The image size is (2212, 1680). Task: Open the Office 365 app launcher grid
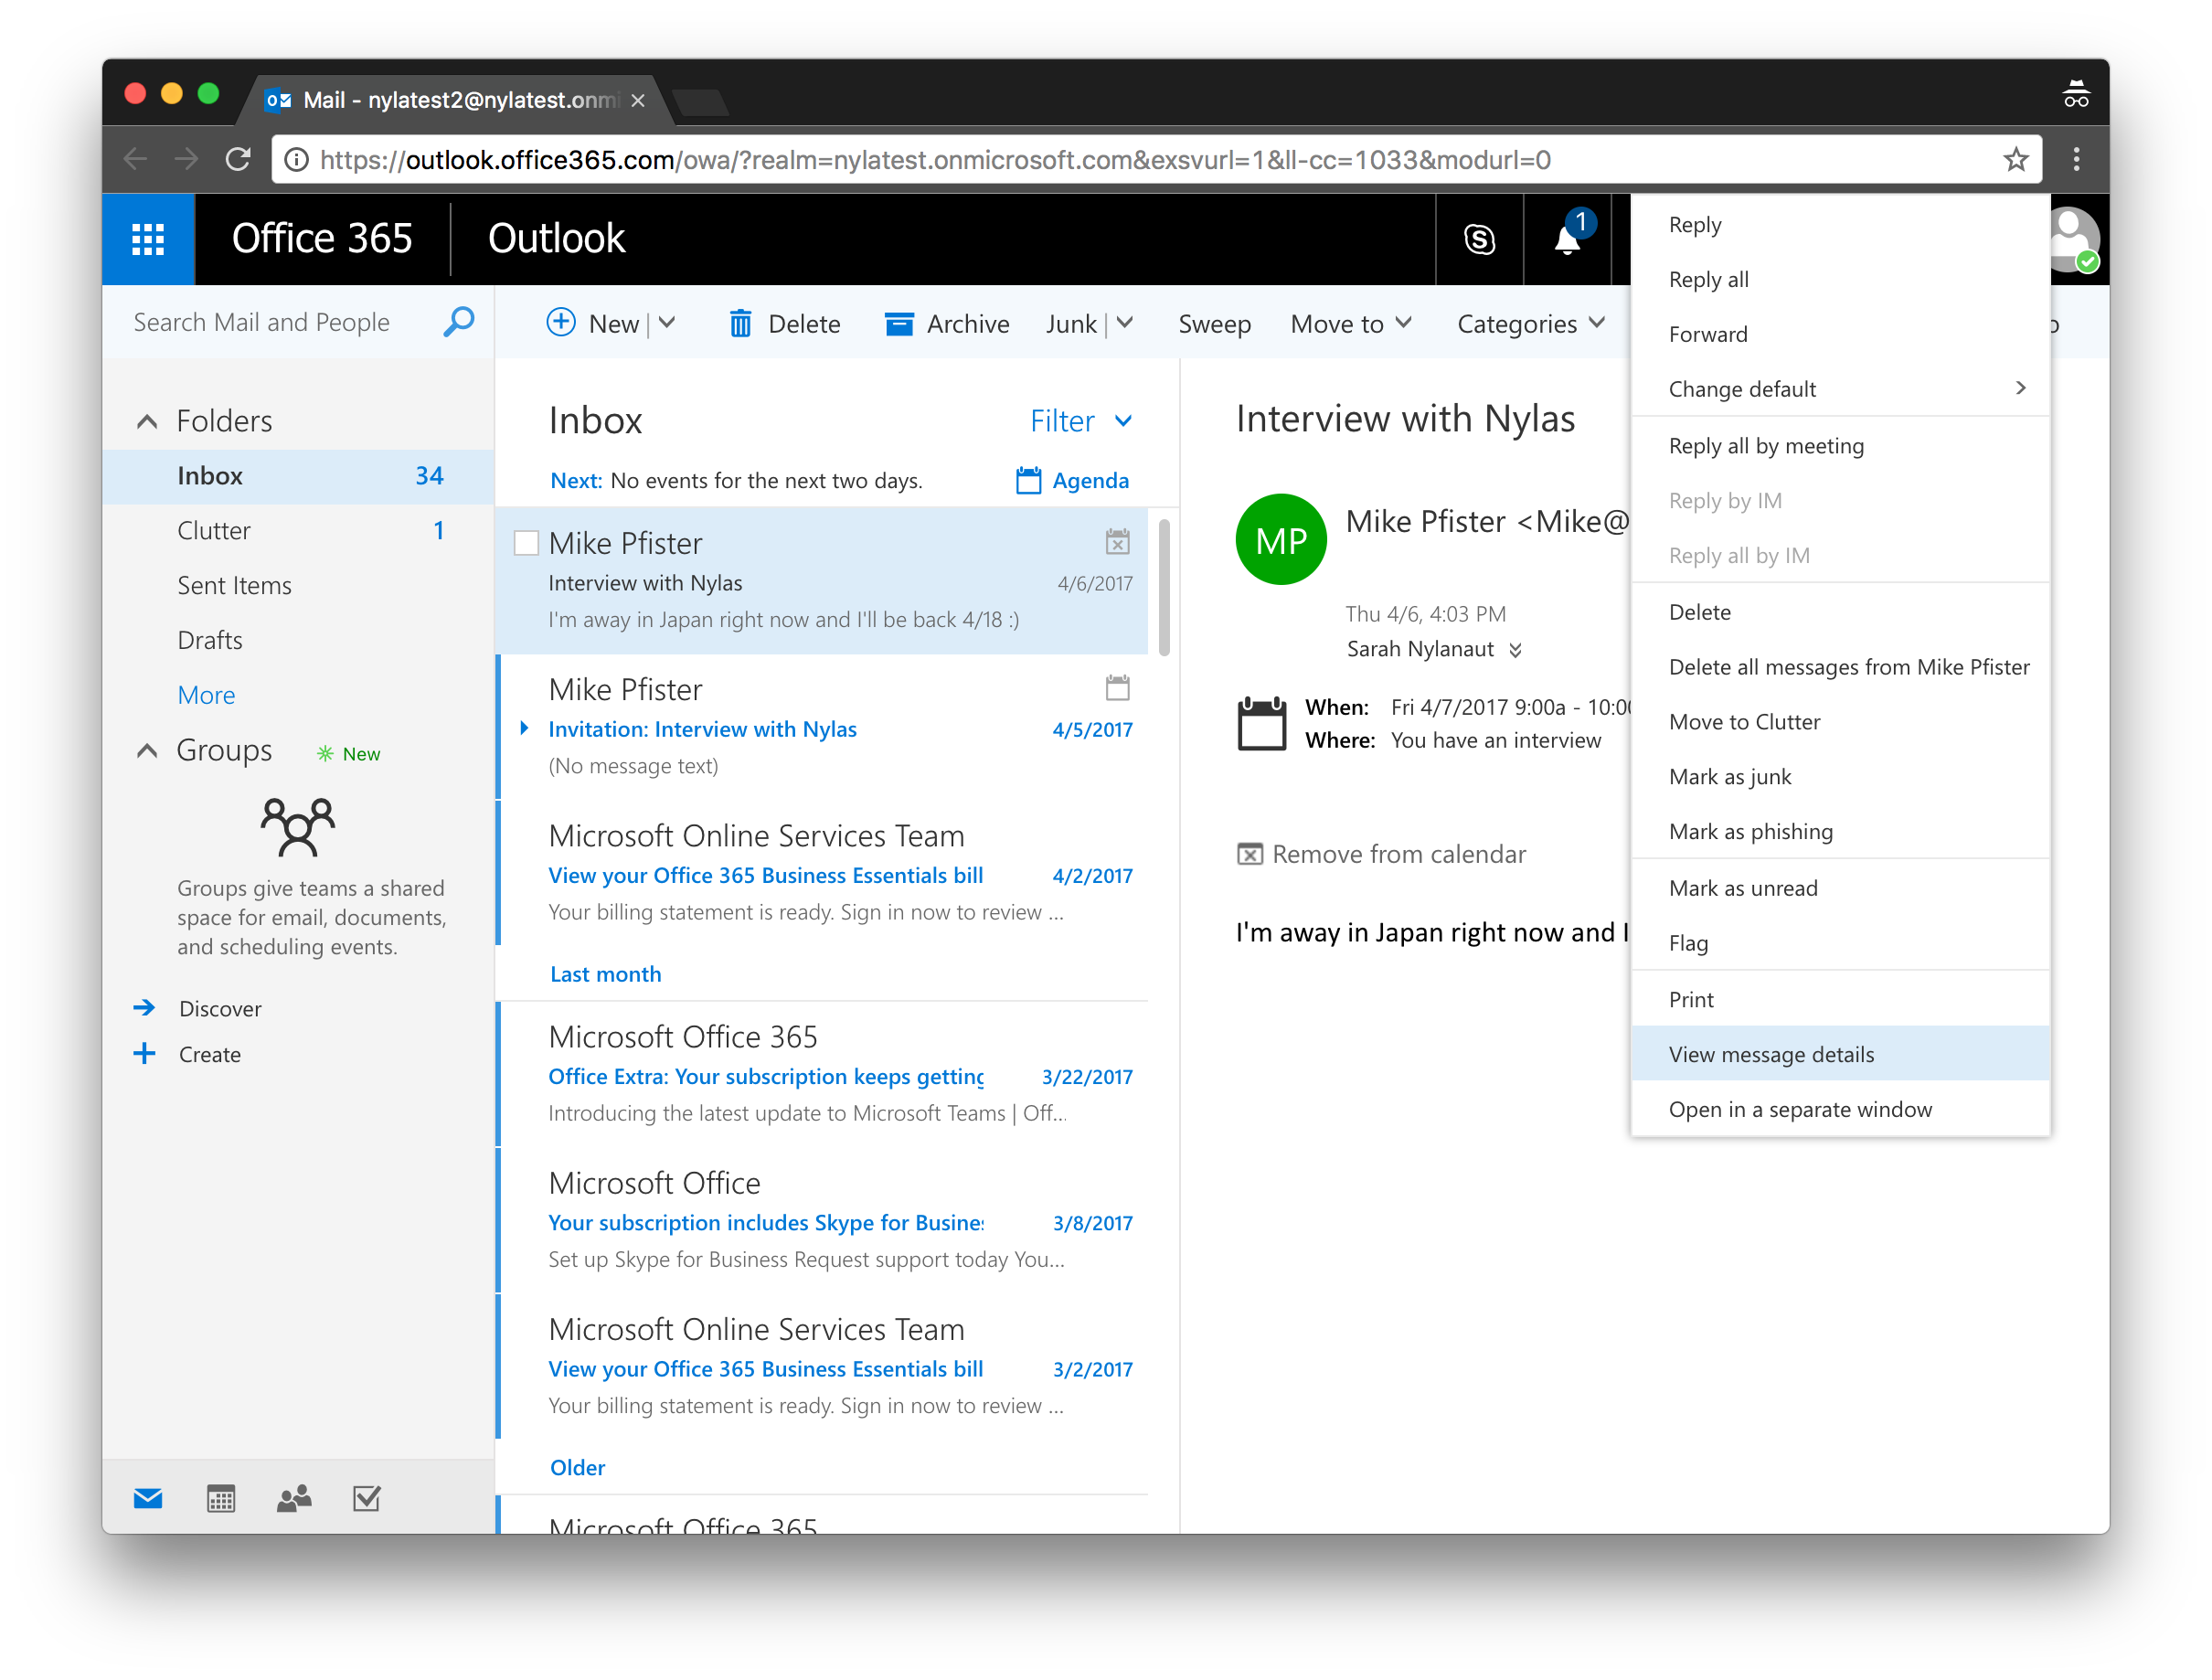(x=148, y=239)
